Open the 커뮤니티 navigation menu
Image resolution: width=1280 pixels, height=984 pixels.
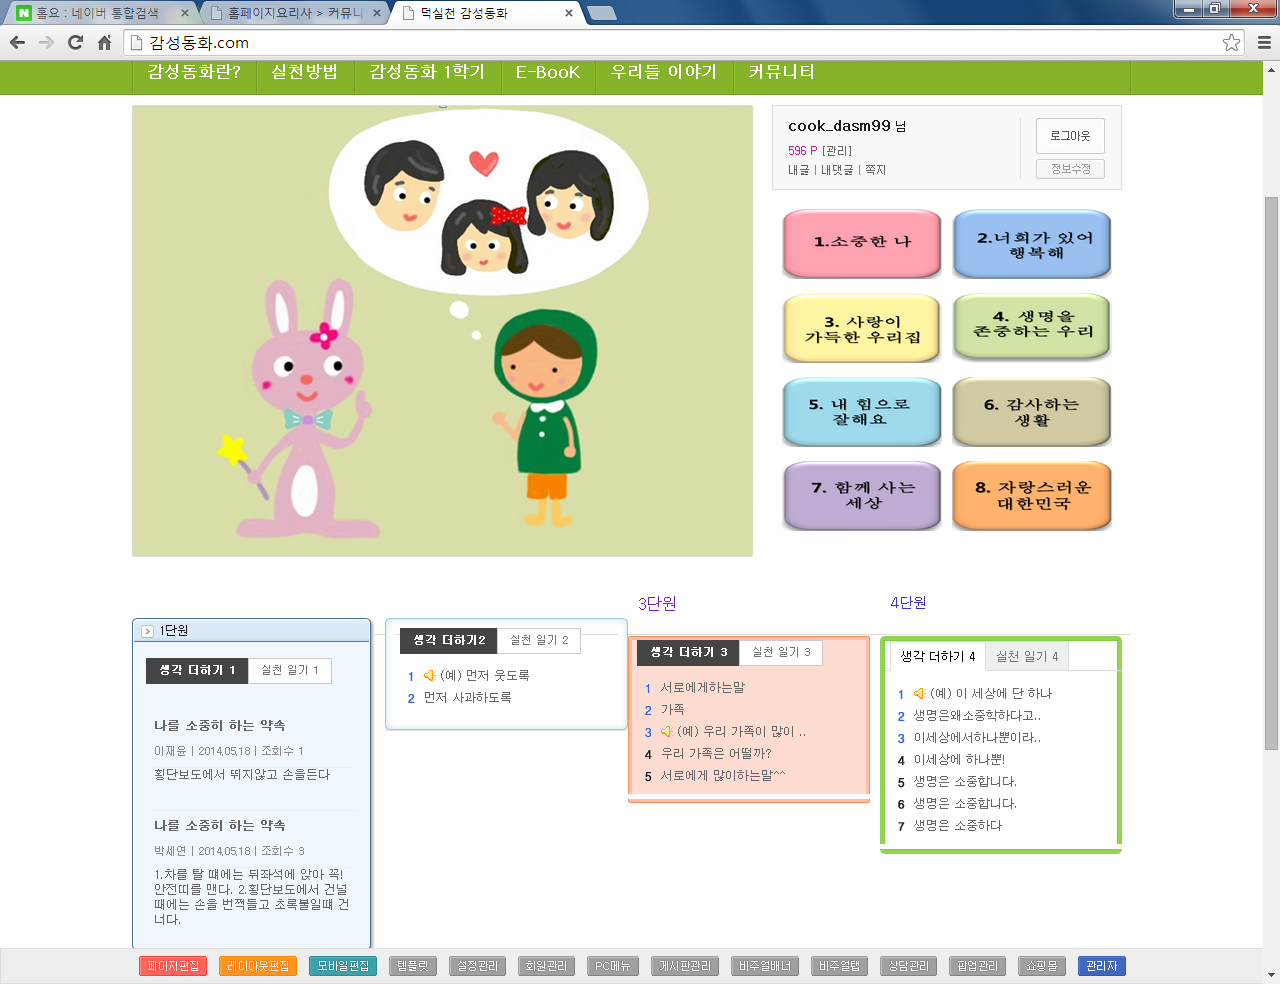781,72
